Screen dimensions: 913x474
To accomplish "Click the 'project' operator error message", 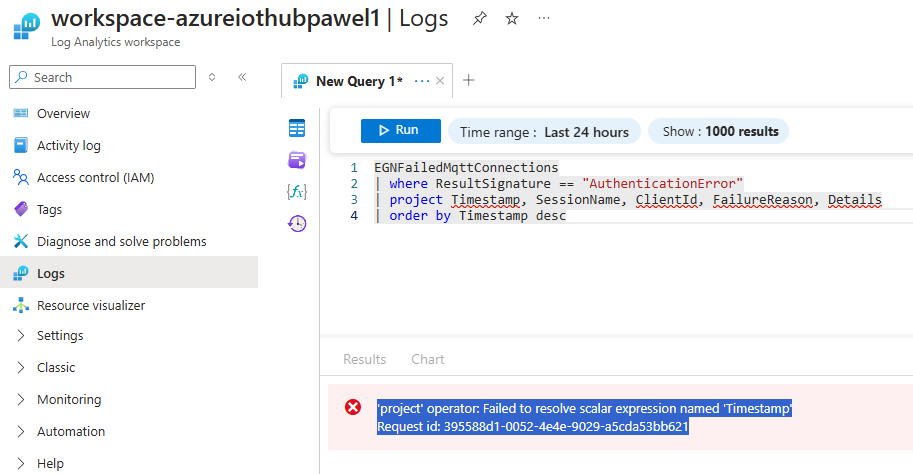I will (x=584, y=408).
